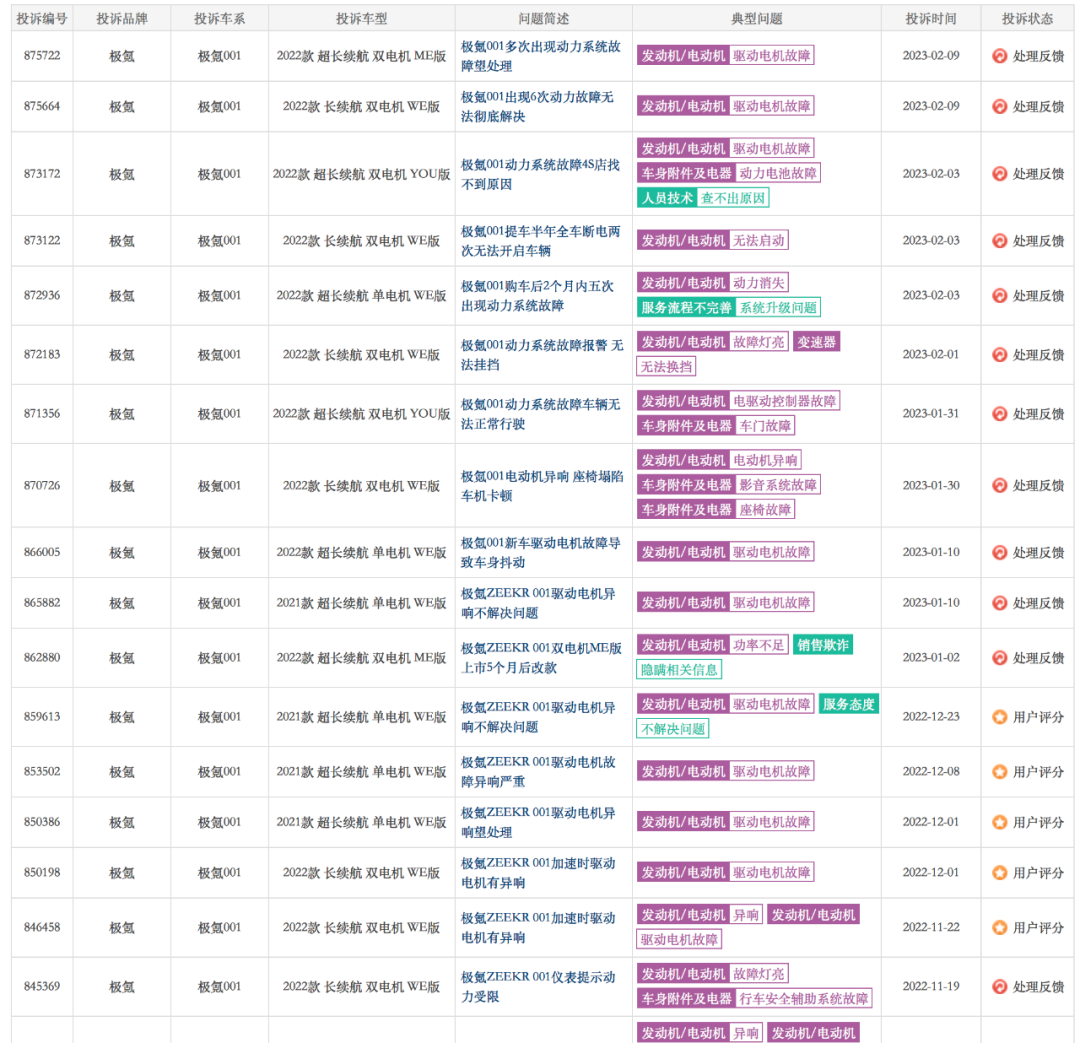Image resolution: width=1080 pixels, height=1043 pixels.
Task: Click user rating icon in row 853502
Action: click(999, 772)
